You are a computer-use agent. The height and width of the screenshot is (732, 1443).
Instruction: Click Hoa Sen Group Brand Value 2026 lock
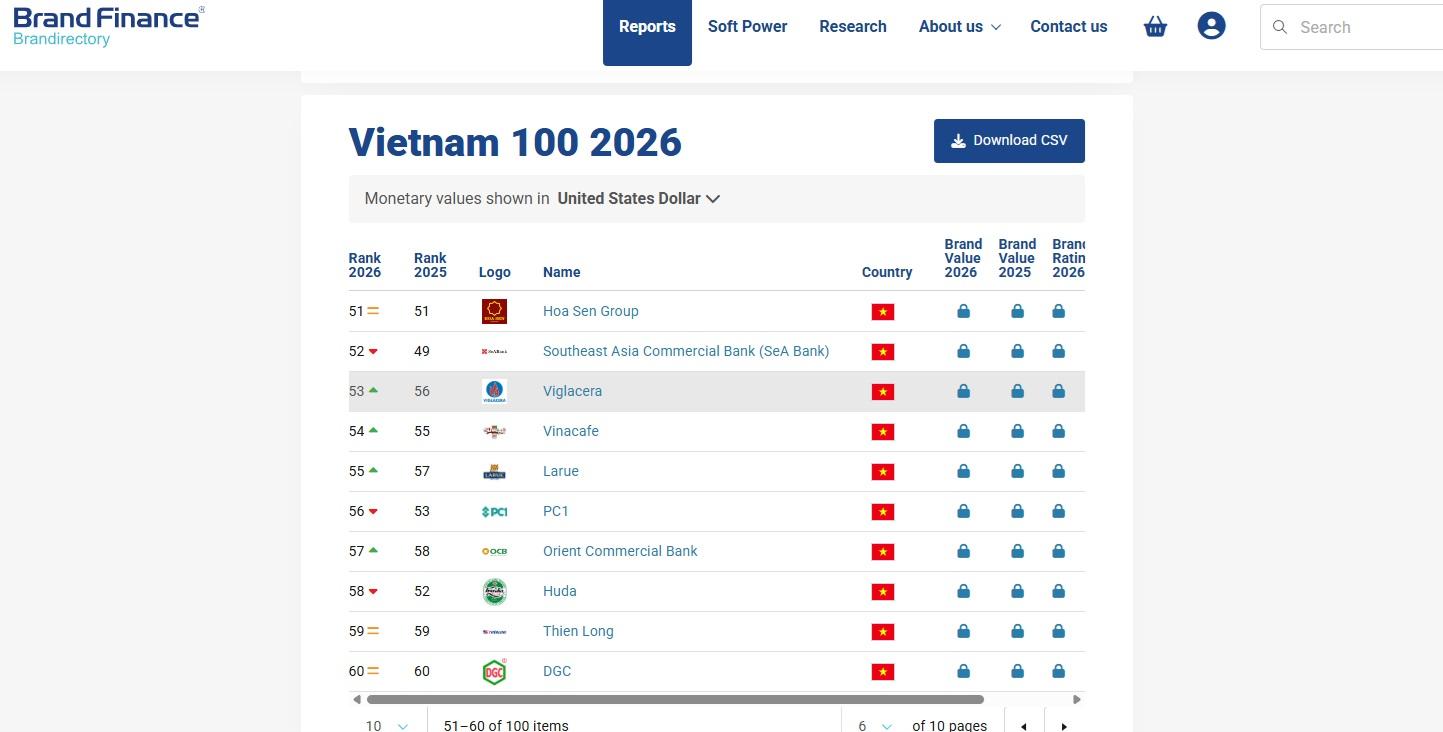(963, 311)
